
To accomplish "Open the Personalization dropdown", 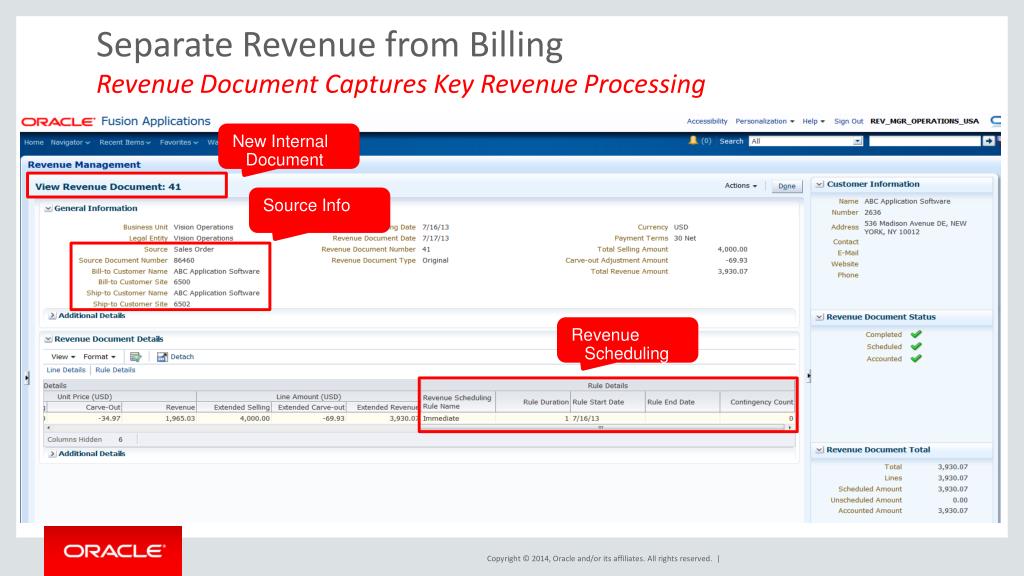I will coord(765,121).
